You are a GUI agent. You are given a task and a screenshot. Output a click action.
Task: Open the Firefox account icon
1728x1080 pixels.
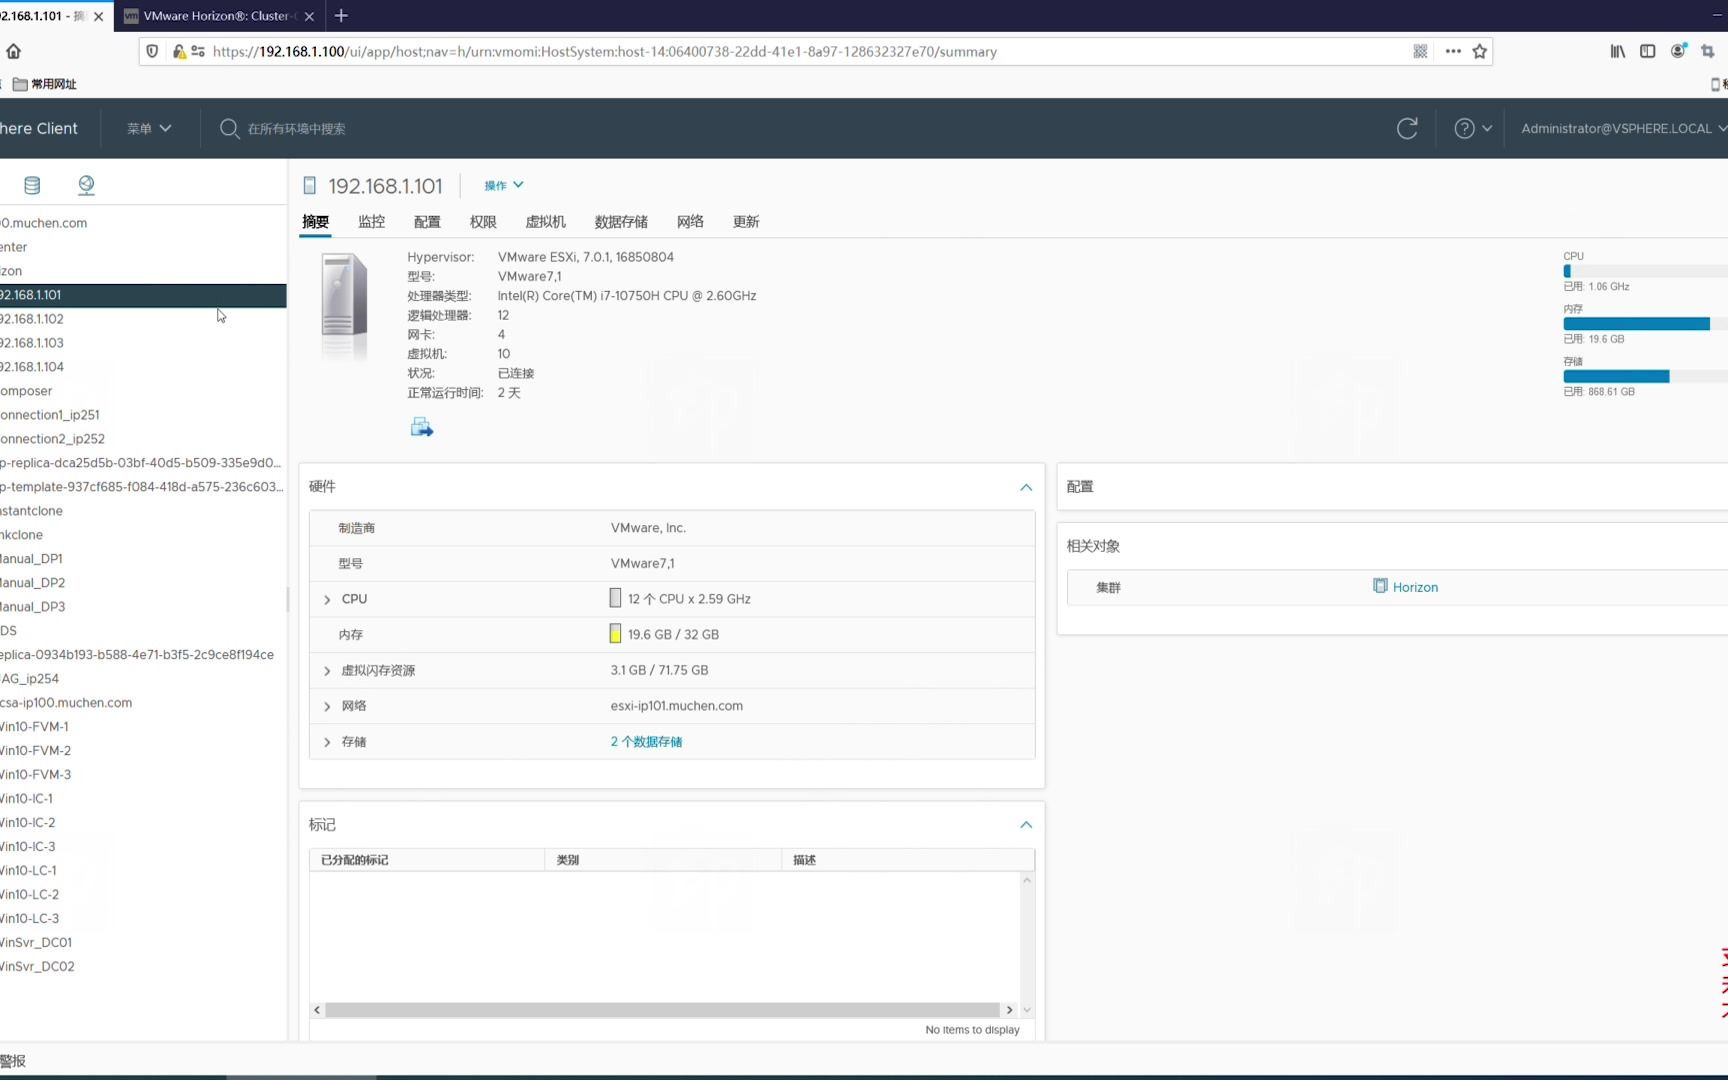coord(1678,51)
